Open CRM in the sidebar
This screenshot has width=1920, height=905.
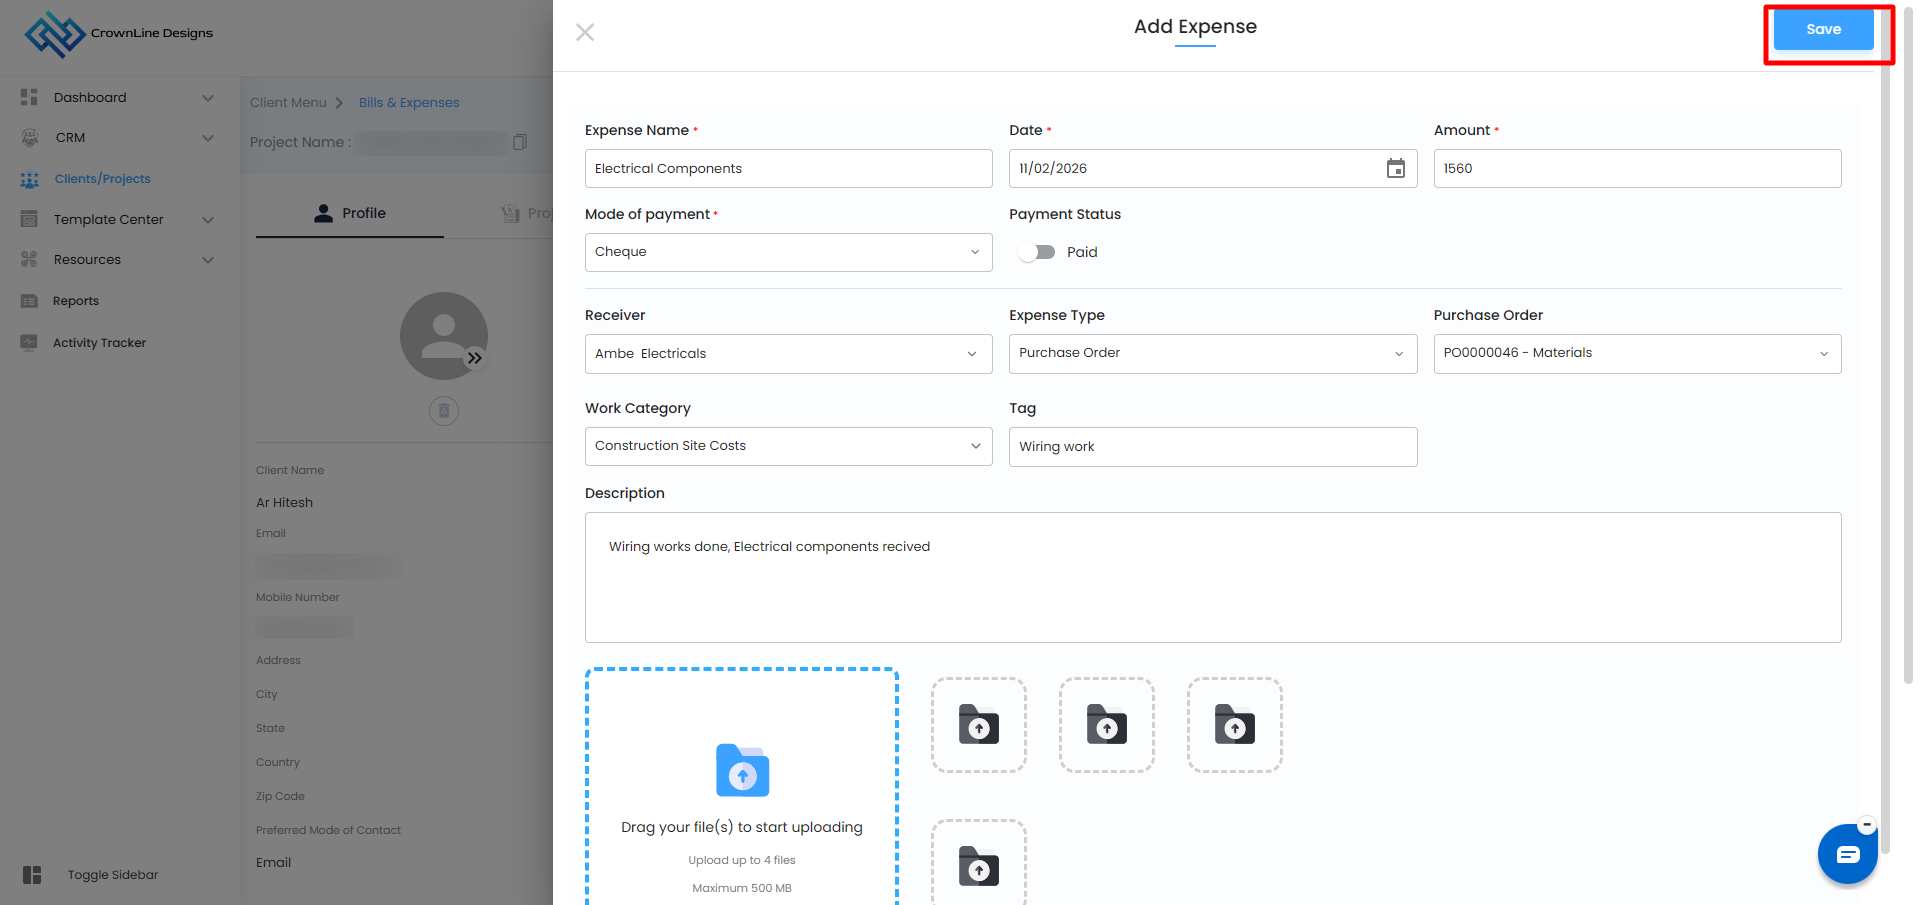(70, 137)
